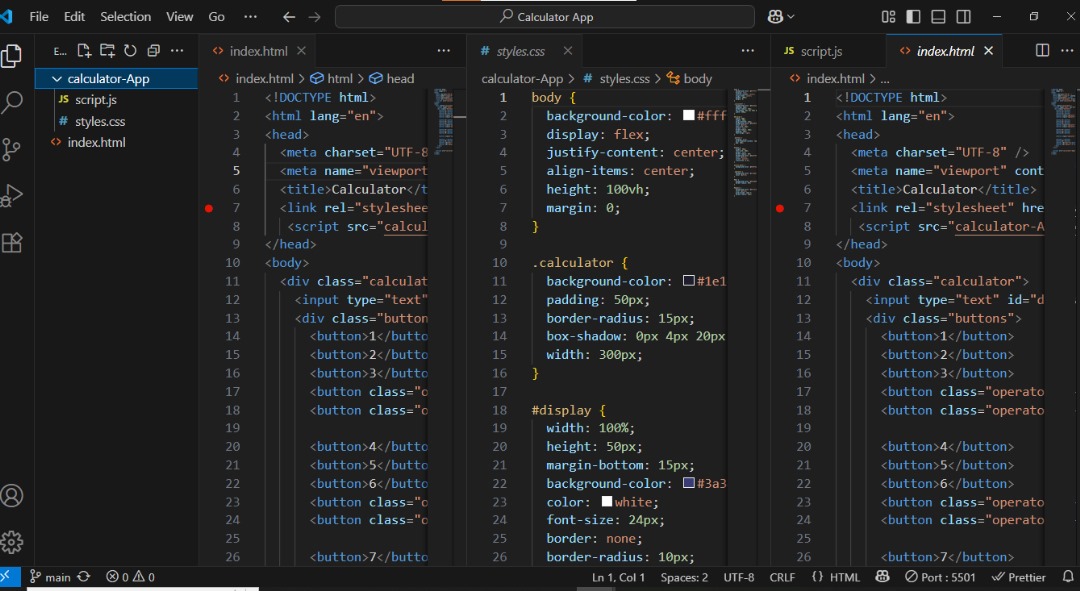Screen dimensions: 1080x591
Task: Open the #display background color swatch
Action: [x=688, y=483]
